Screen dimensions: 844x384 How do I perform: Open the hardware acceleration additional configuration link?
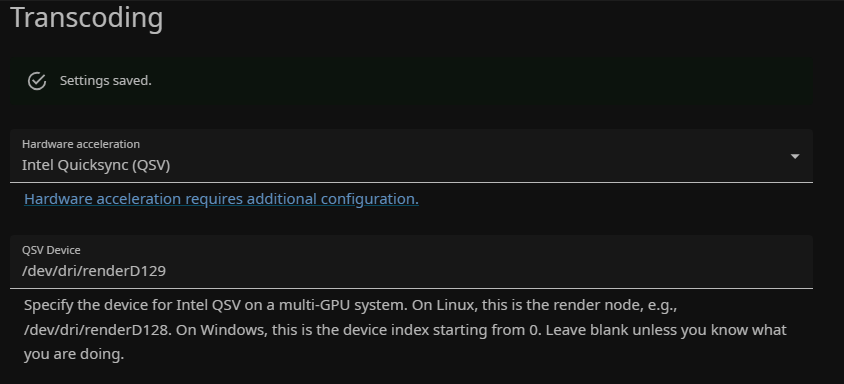click(x=221, y=199)
